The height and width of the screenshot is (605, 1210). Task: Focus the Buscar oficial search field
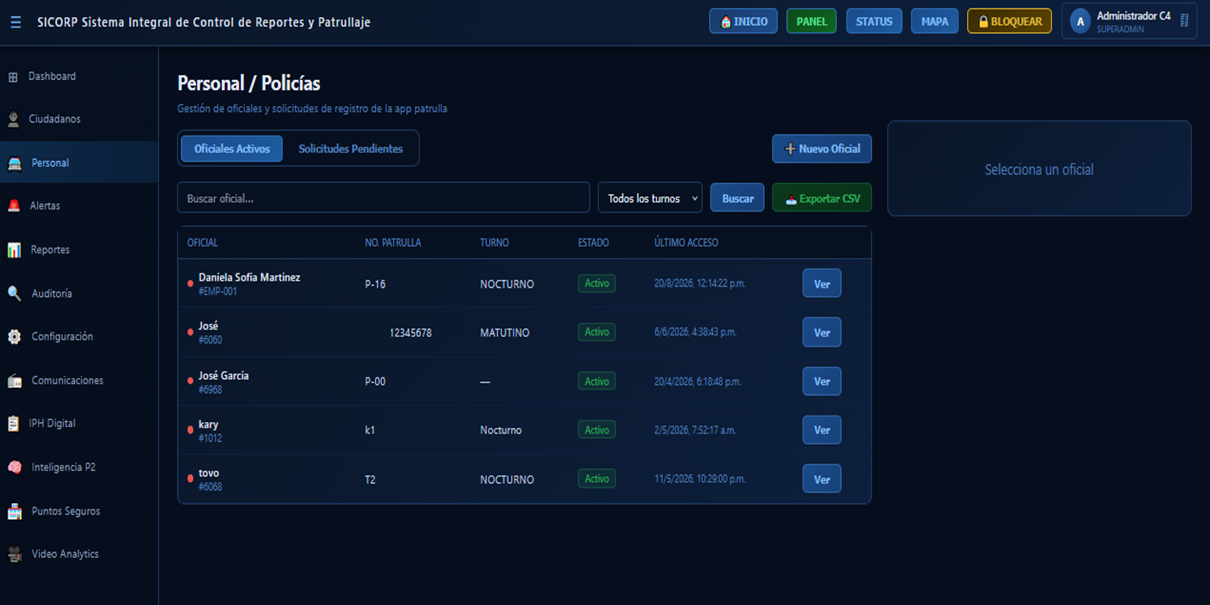pyautogui.click(x=384, y=198)
